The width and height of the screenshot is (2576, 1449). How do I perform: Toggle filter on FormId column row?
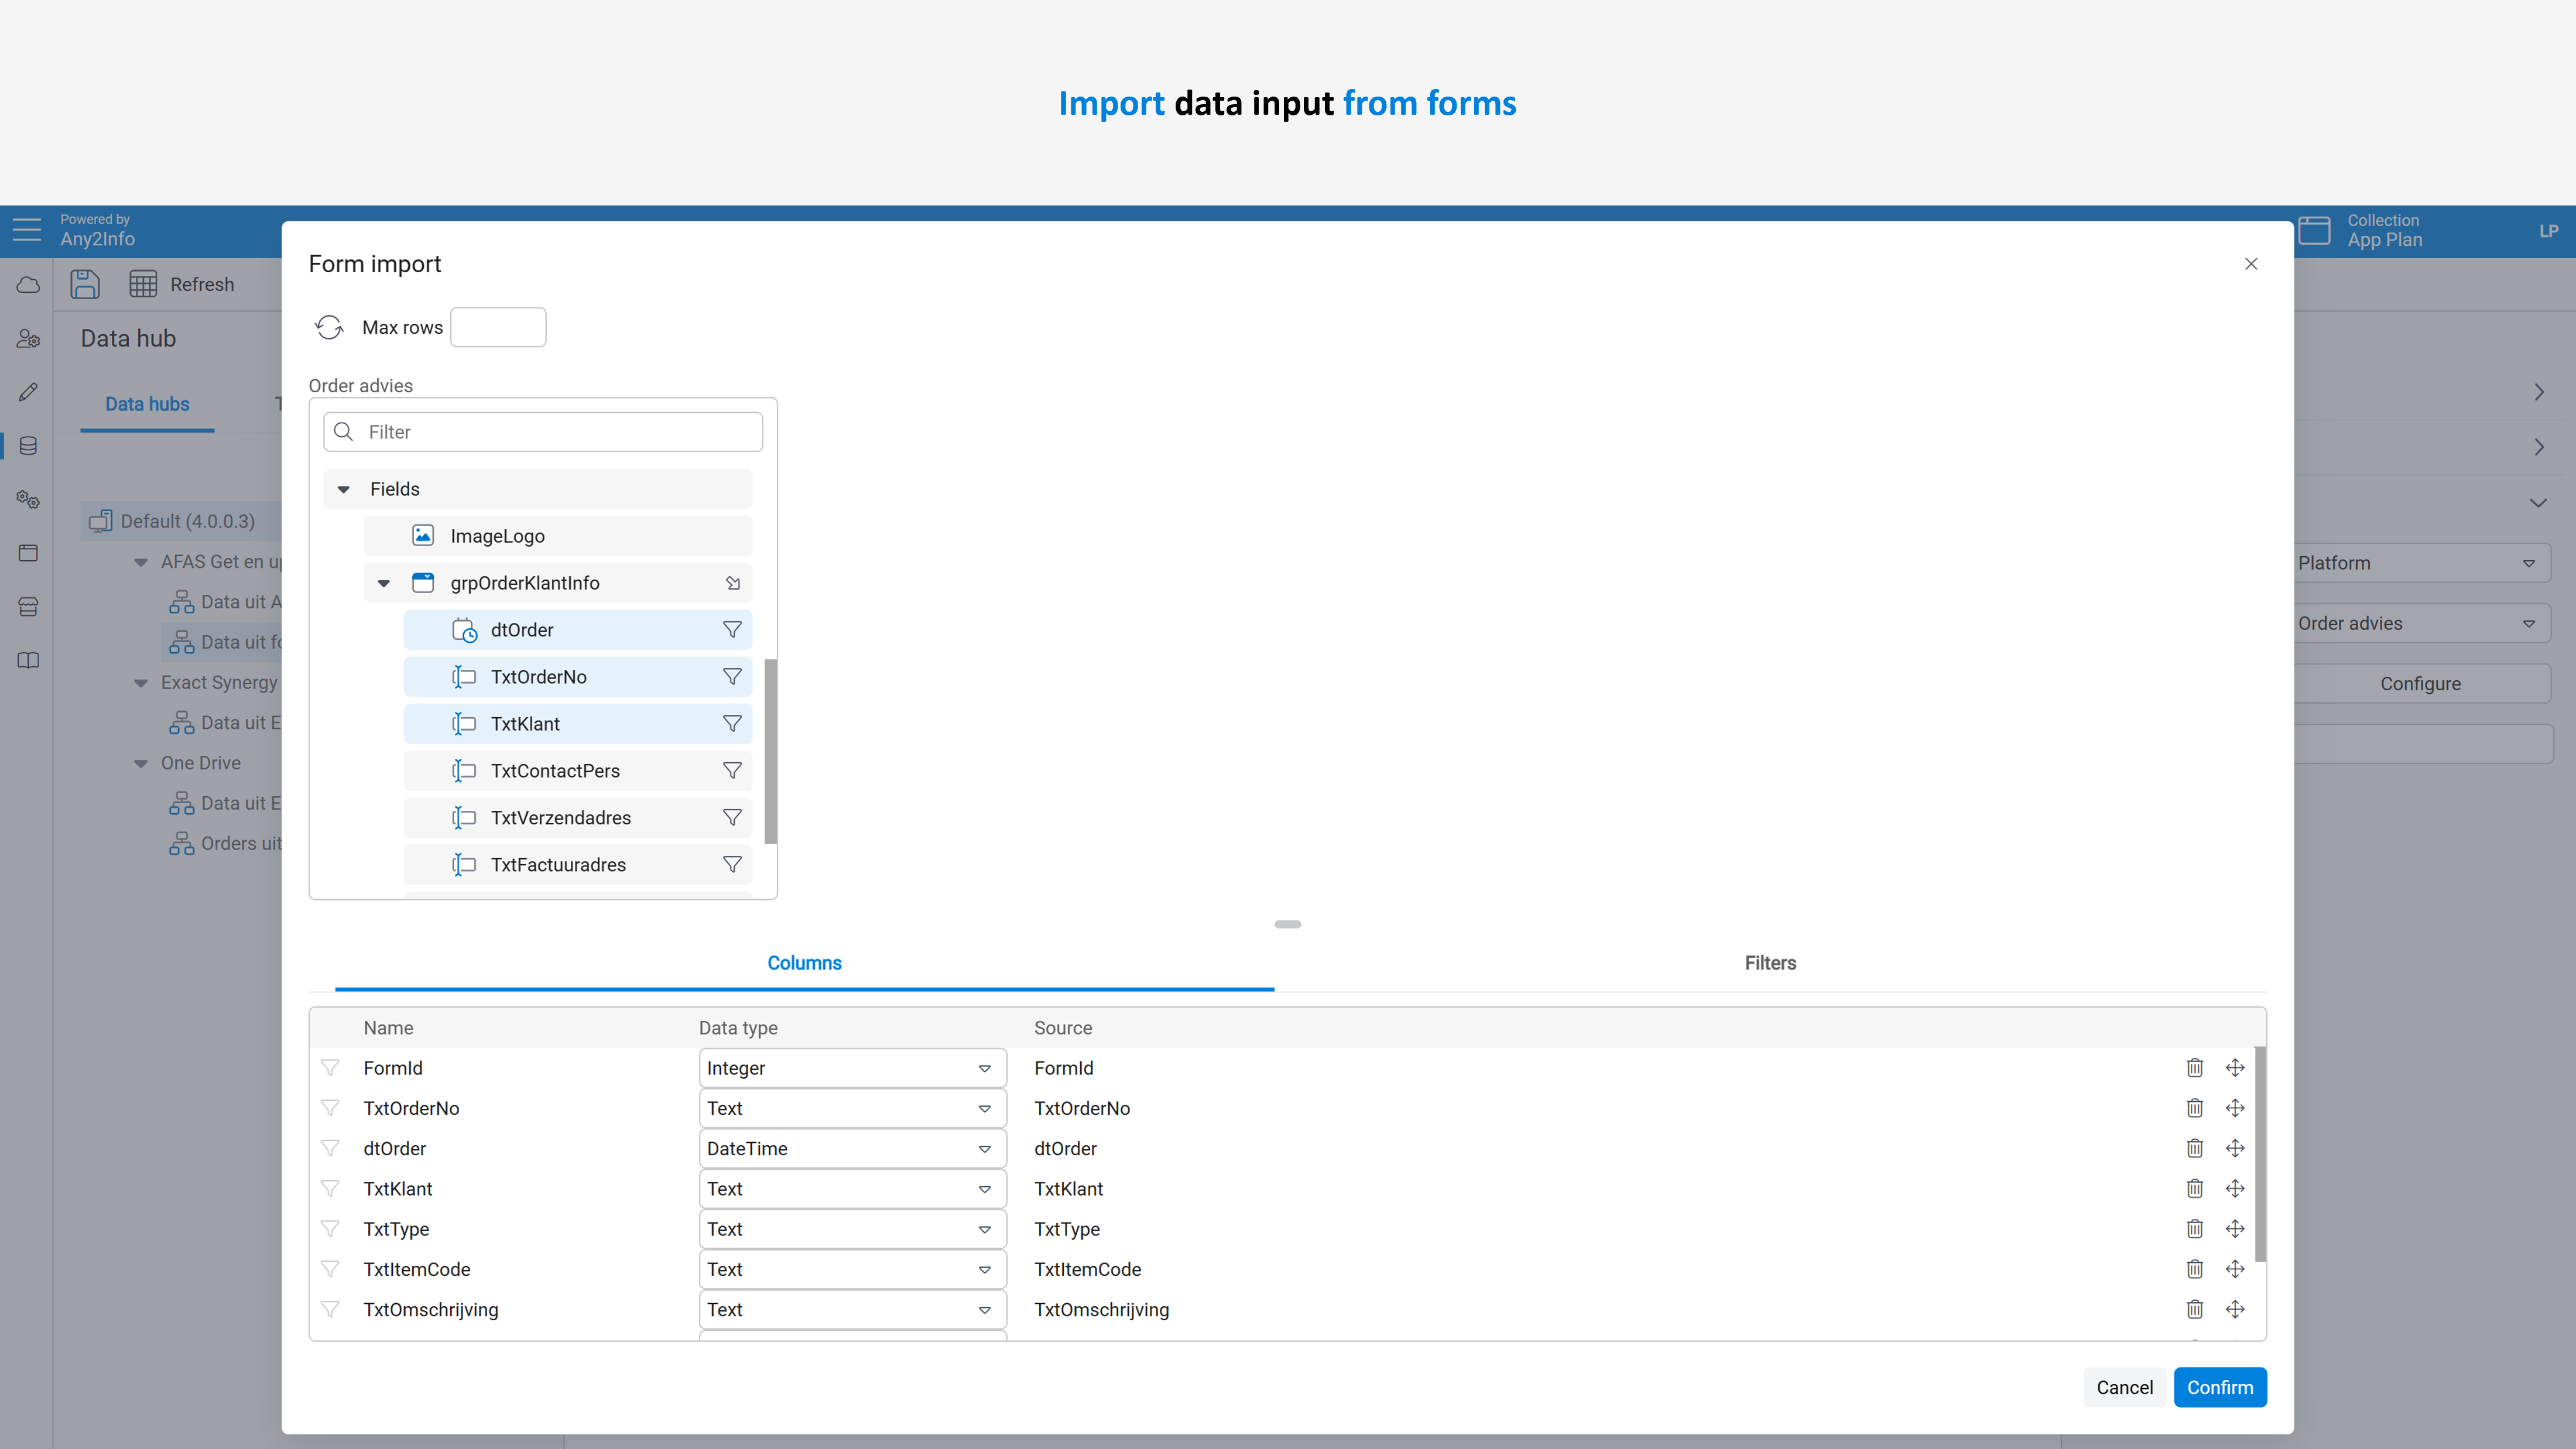point(330,1068)
